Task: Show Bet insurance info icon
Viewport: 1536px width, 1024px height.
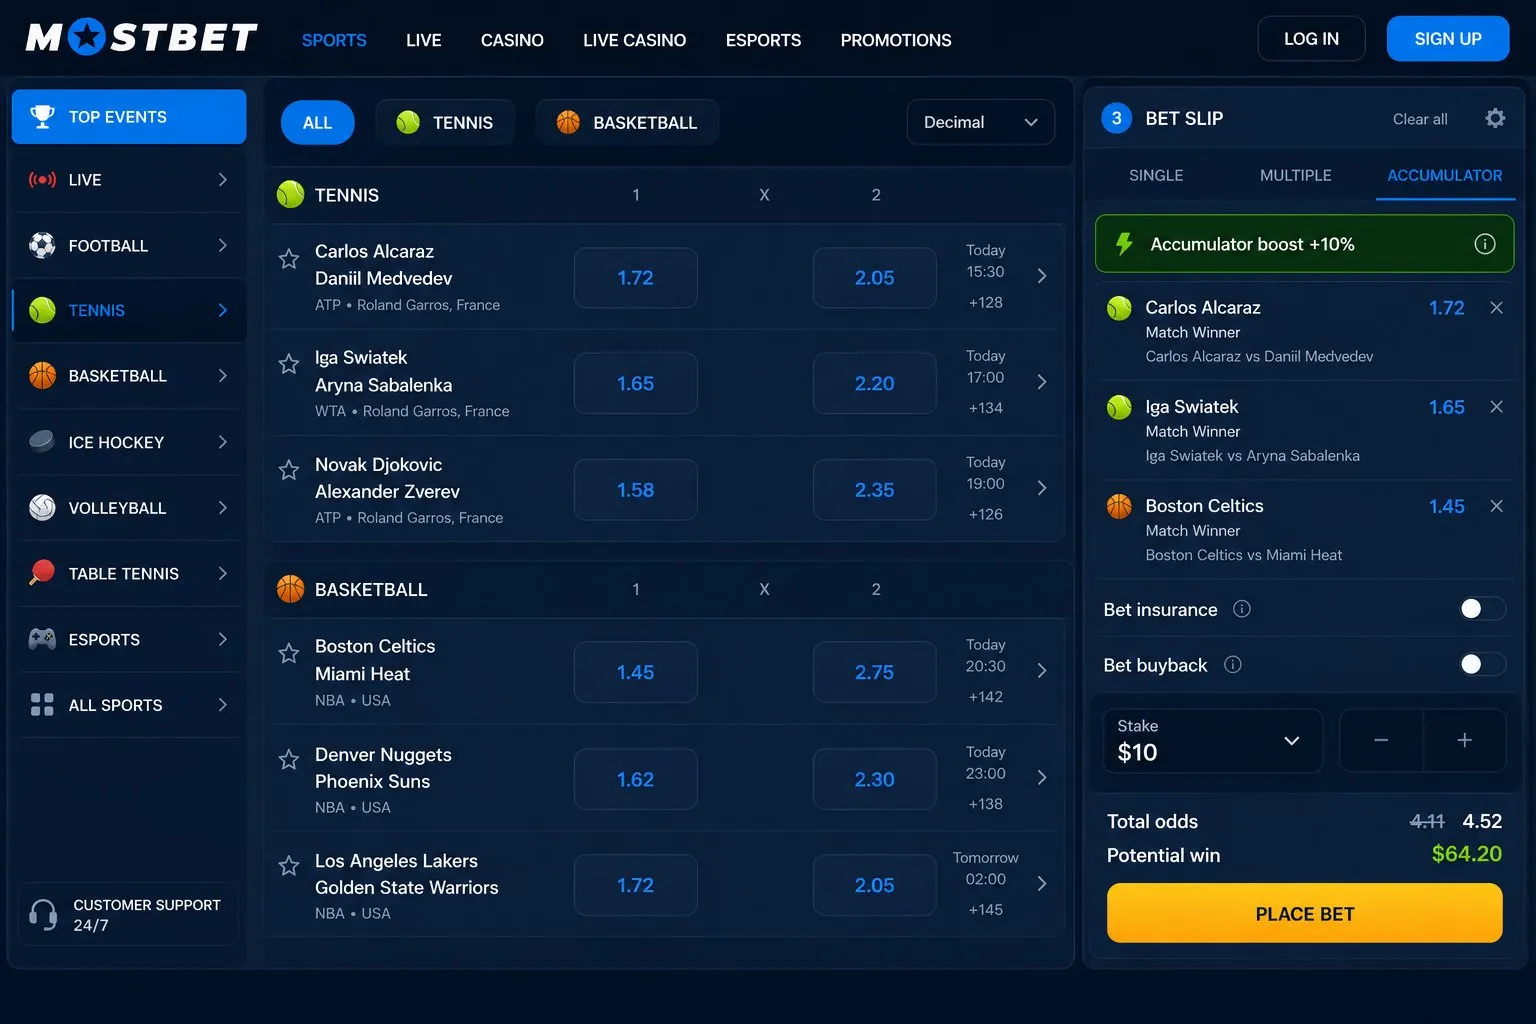Action: tap(1242, 609)
